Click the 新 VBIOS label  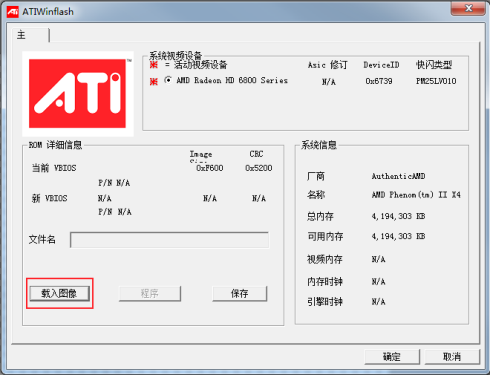click(x=49, y=199)
